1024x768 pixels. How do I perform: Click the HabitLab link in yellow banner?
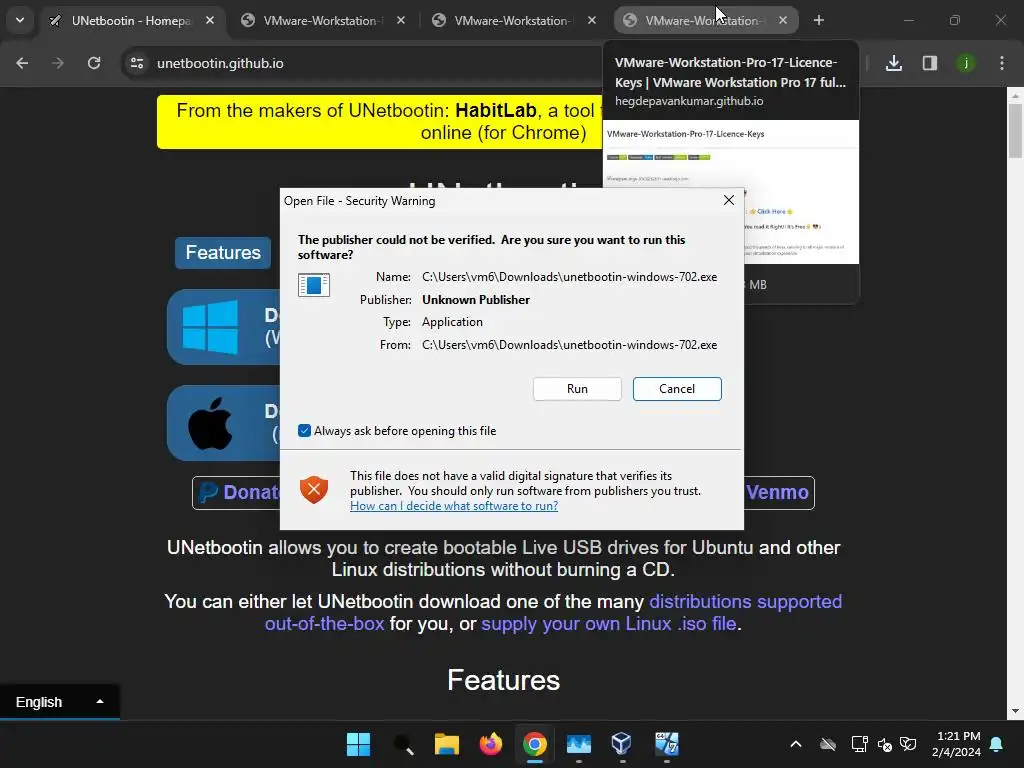(496, 110)
